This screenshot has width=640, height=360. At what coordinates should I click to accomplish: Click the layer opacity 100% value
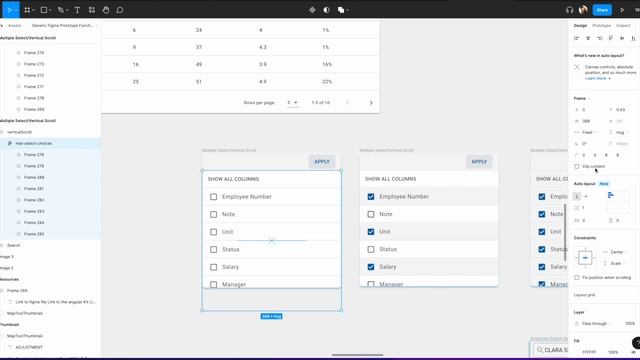tap(629, 324)
